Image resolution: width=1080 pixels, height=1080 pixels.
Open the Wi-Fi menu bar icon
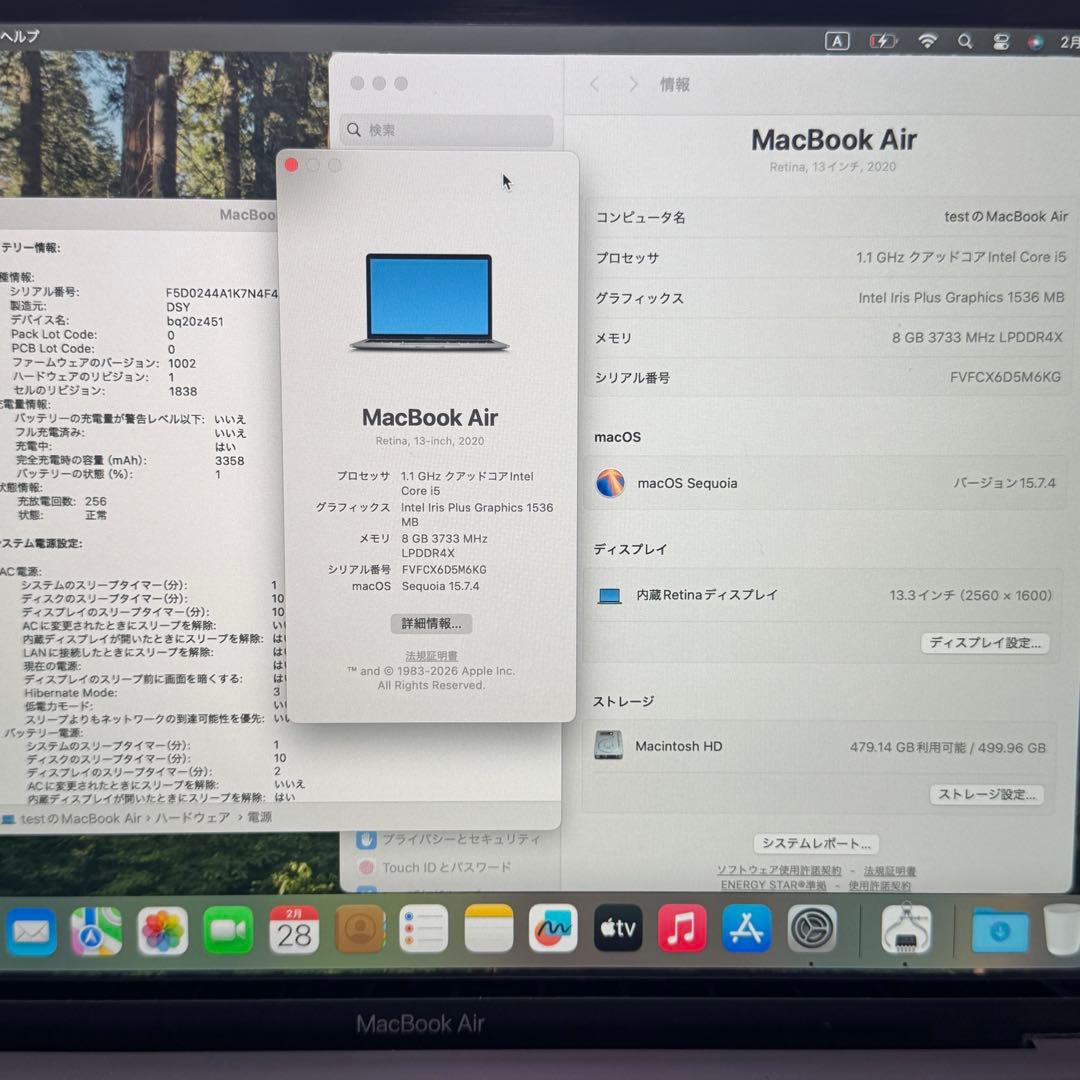click(x=928, y=41)
